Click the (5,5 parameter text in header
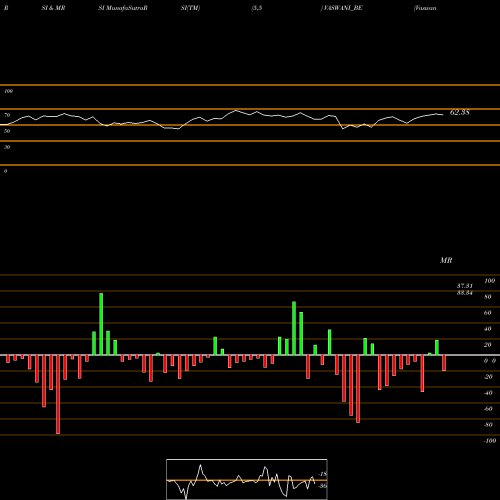The width and height of the screenshot is (500, 500). click(257, 8)
